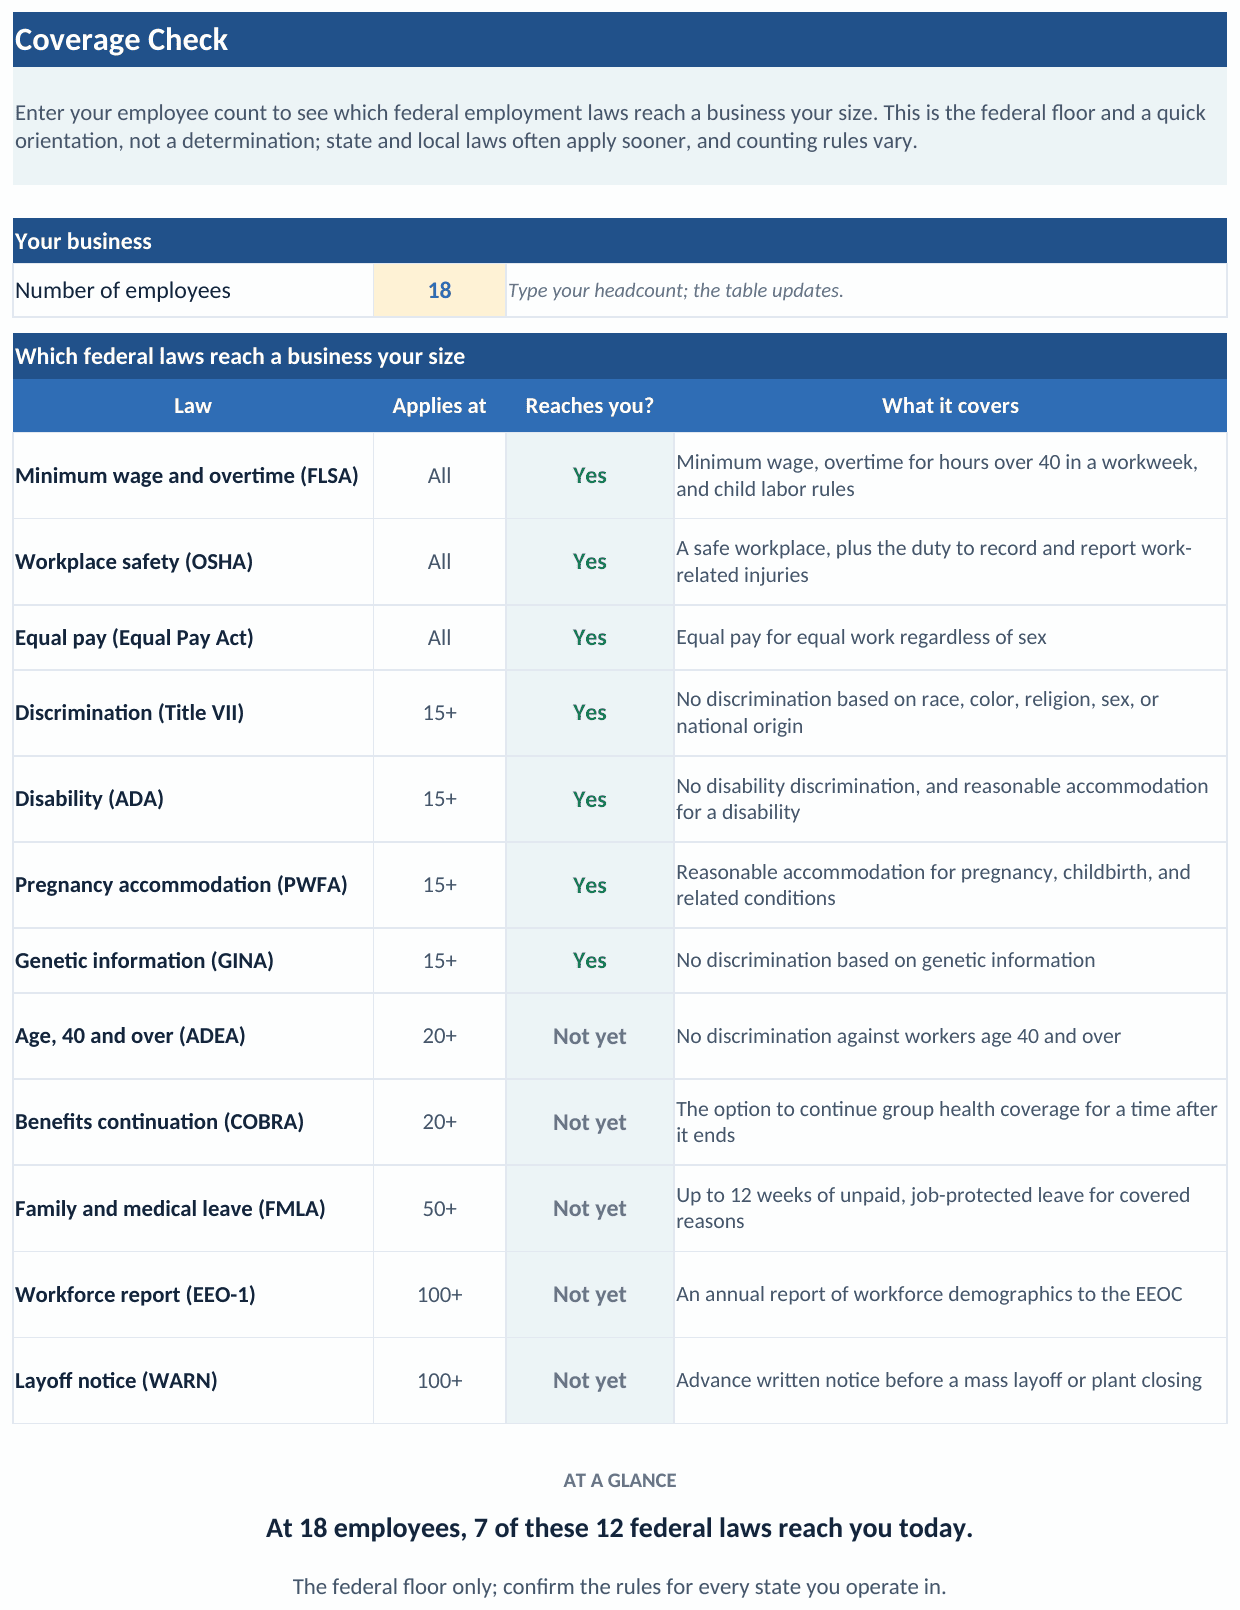Image resolution: width=1240 pixels, height=1610 pixels.
Task: Click 'All' in the Equal Pay Act row
Action: click(x=439, y=638)
